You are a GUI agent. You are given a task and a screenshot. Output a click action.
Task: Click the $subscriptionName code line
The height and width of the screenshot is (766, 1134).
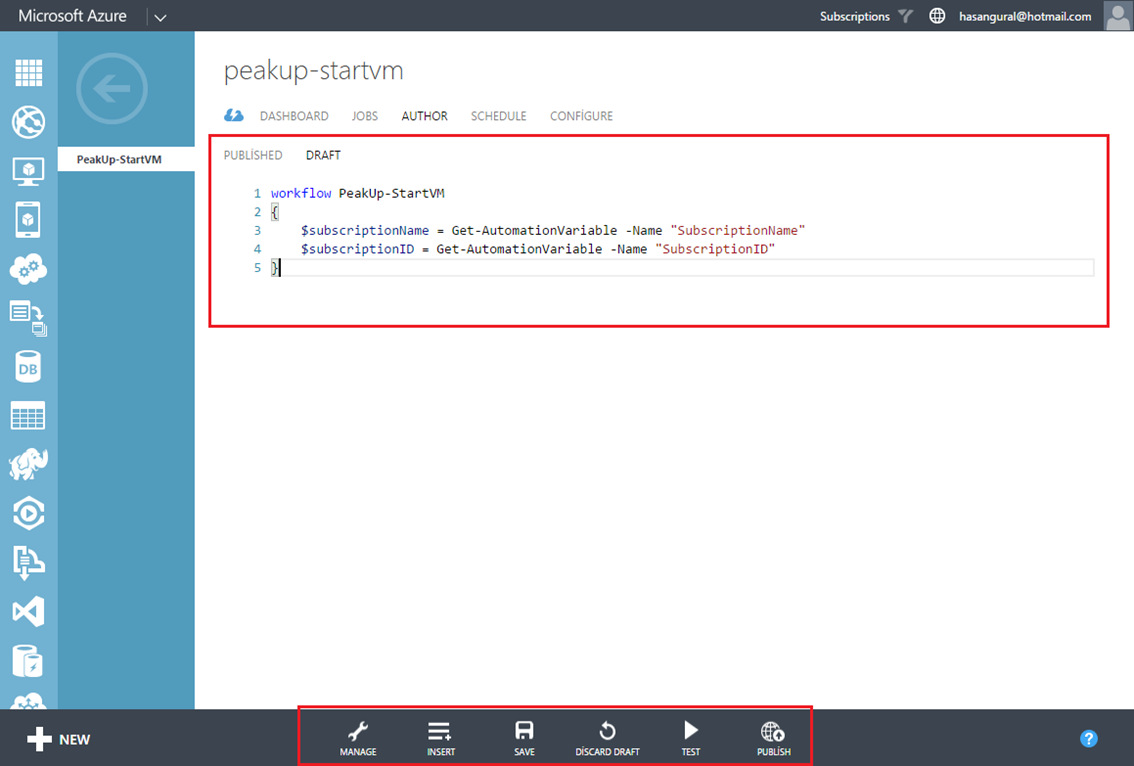pos(553,230)
